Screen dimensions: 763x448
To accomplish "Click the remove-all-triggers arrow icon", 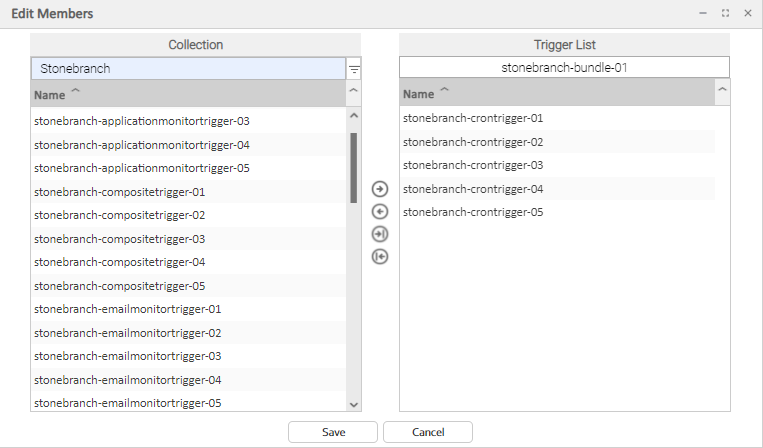I will 380,257.
